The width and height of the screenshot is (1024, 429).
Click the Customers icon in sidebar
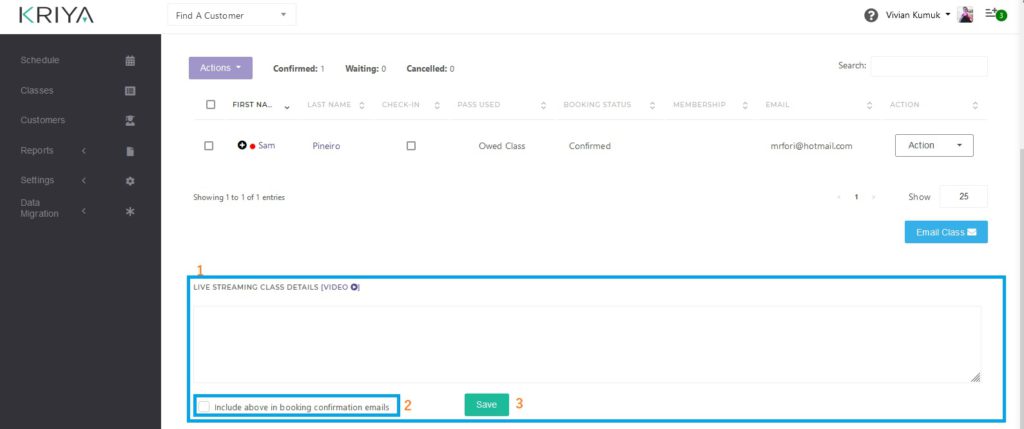click(x=130, y=121)
